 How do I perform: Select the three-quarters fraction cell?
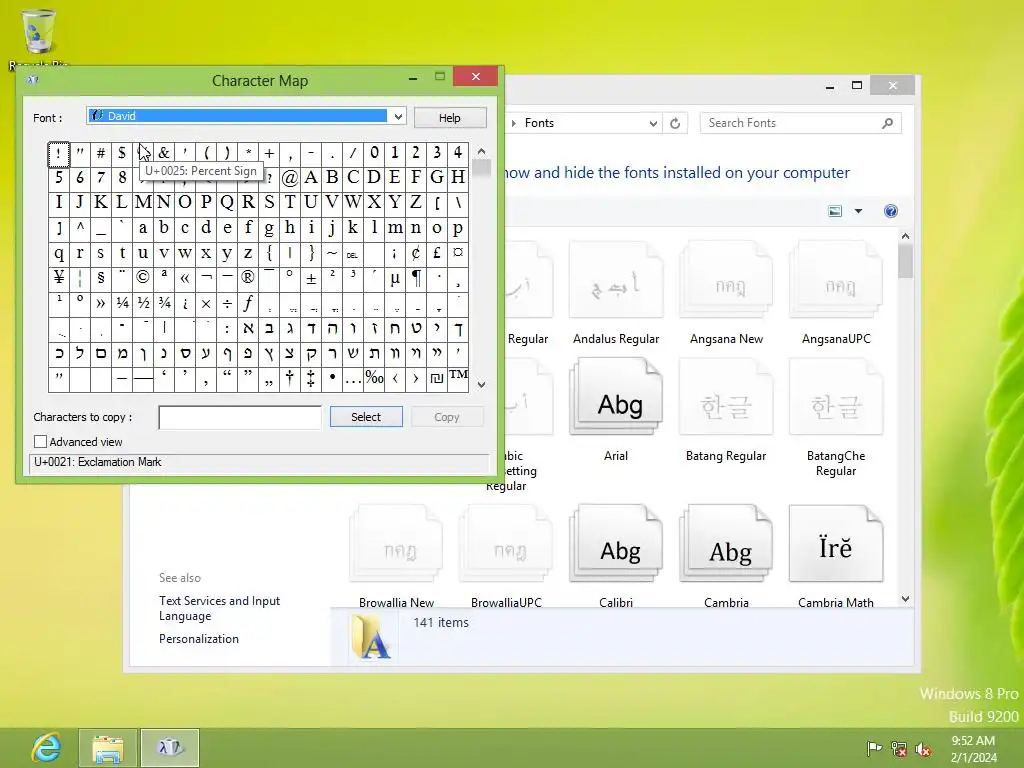(164, 303)
